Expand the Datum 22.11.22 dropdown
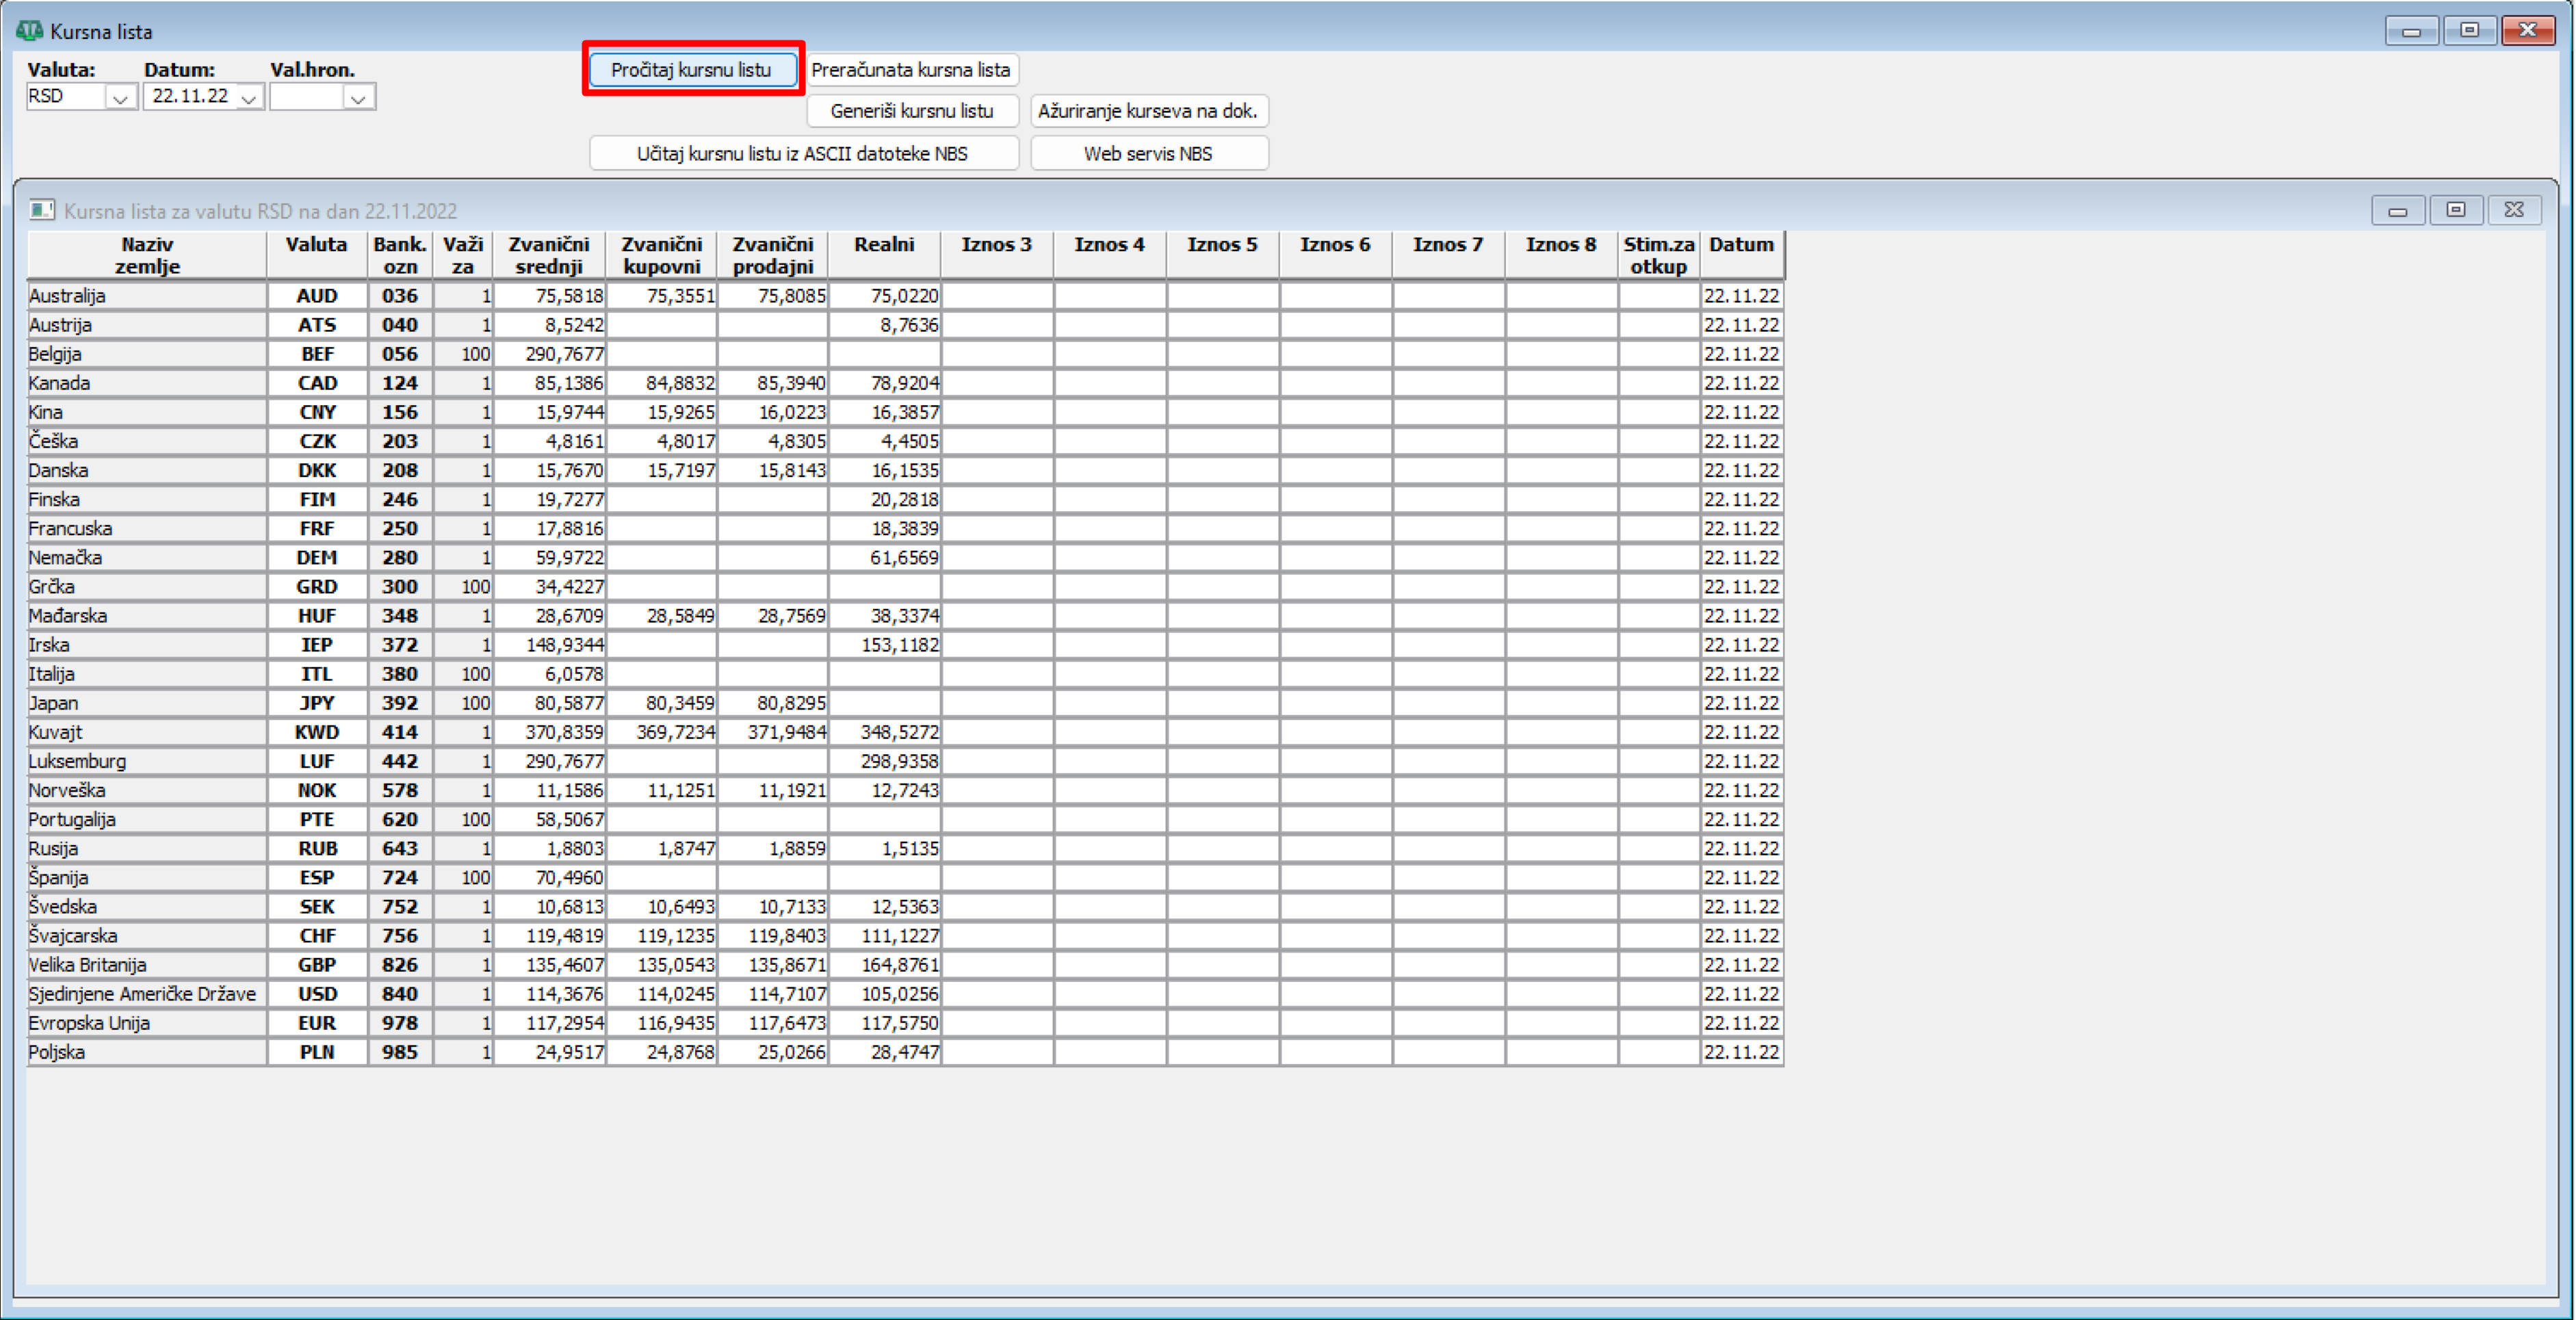This screenshot has height=1320, width=2576. point(249,97)
